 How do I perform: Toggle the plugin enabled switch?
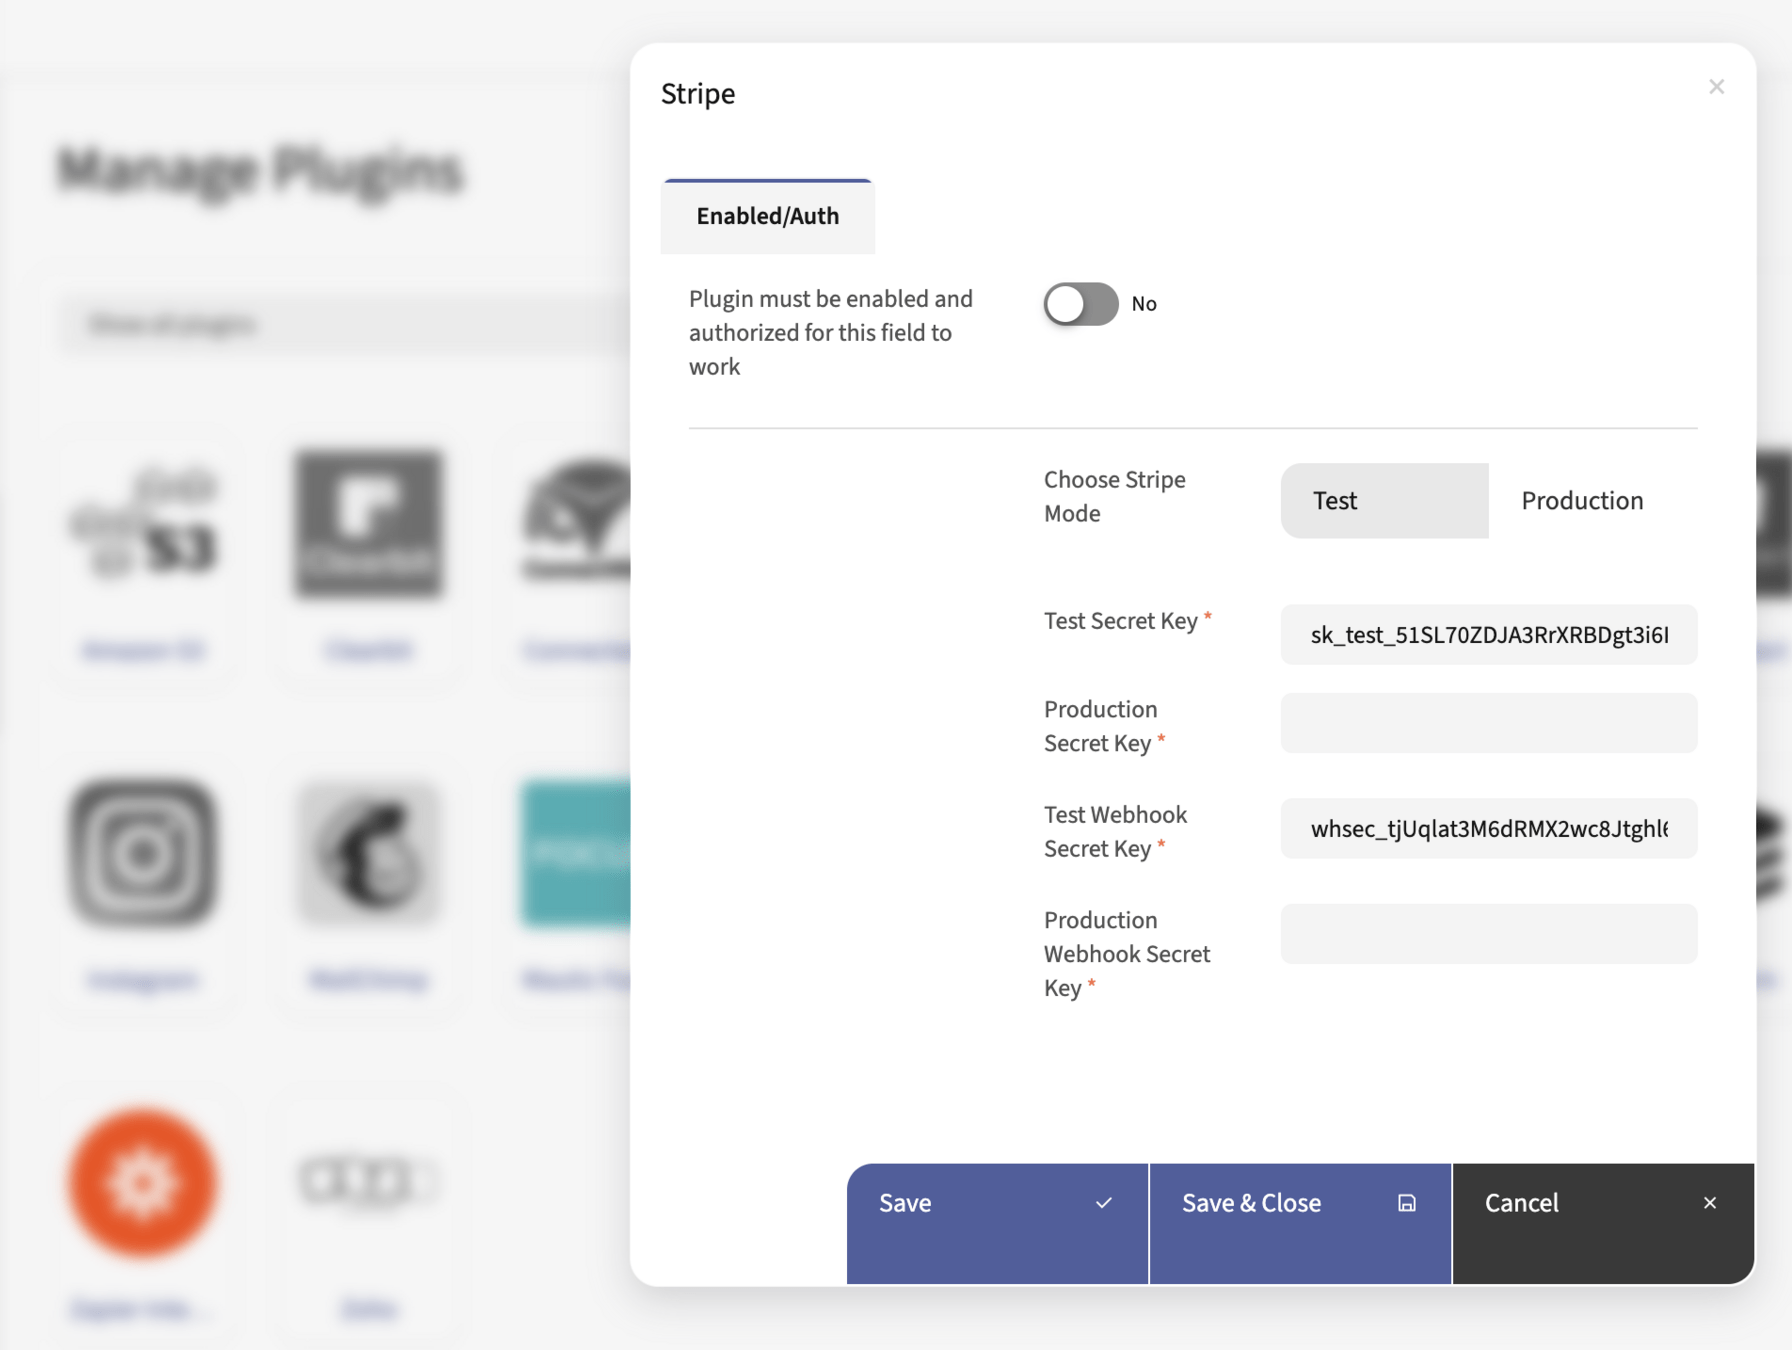1080,304
